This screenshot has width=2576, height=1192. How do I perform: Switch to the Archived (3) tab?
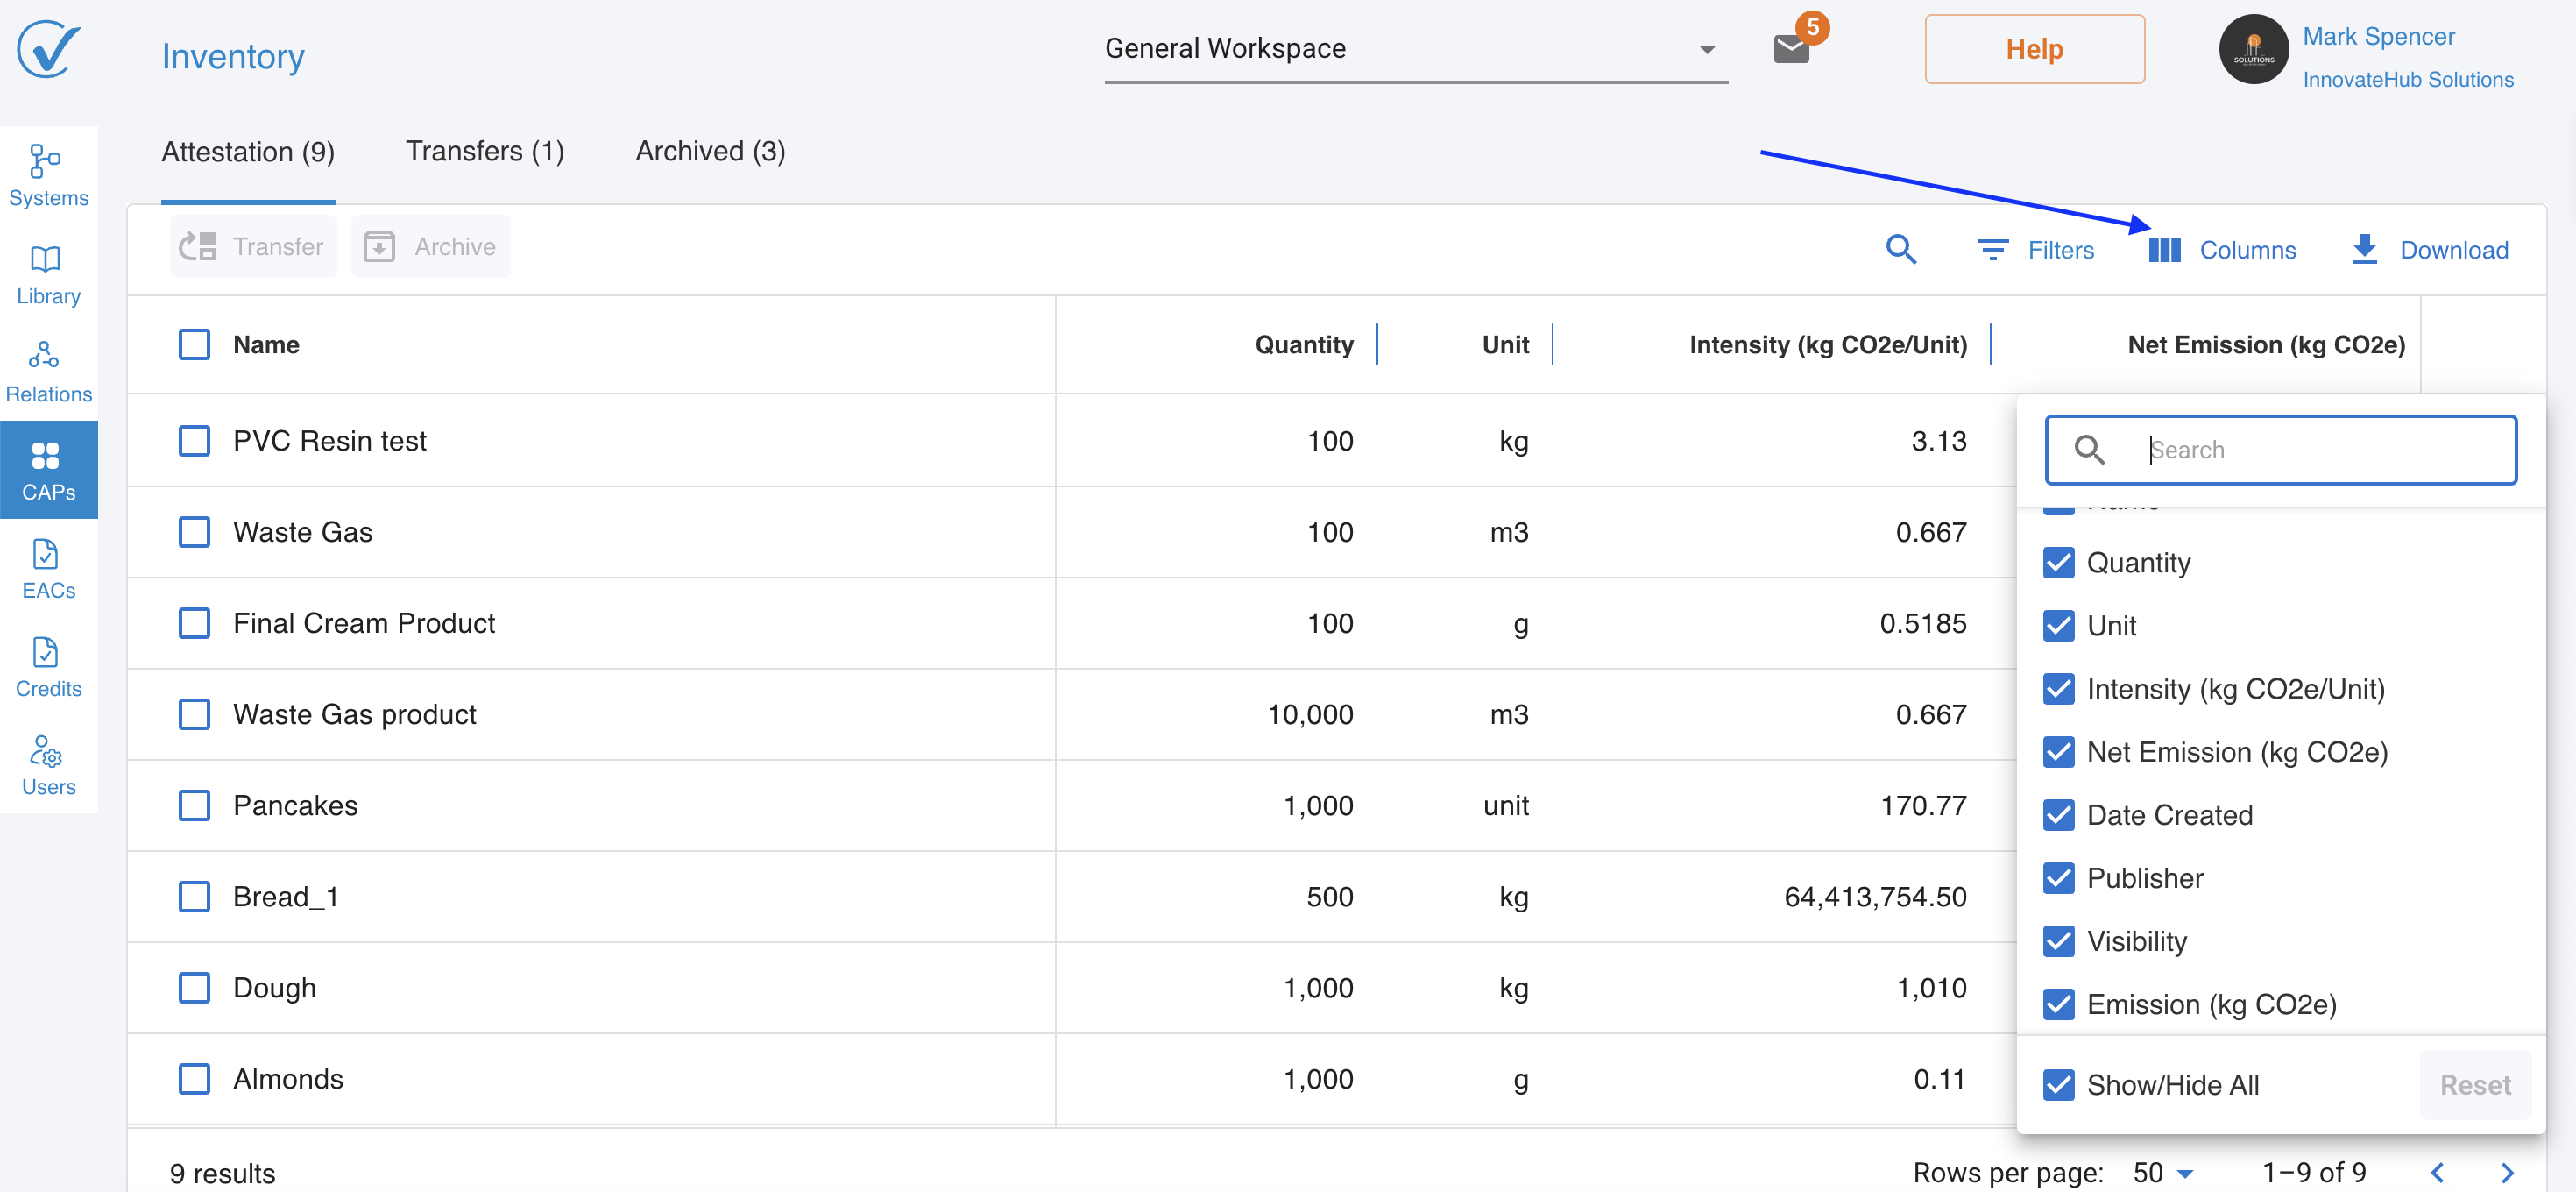[710, 151]
